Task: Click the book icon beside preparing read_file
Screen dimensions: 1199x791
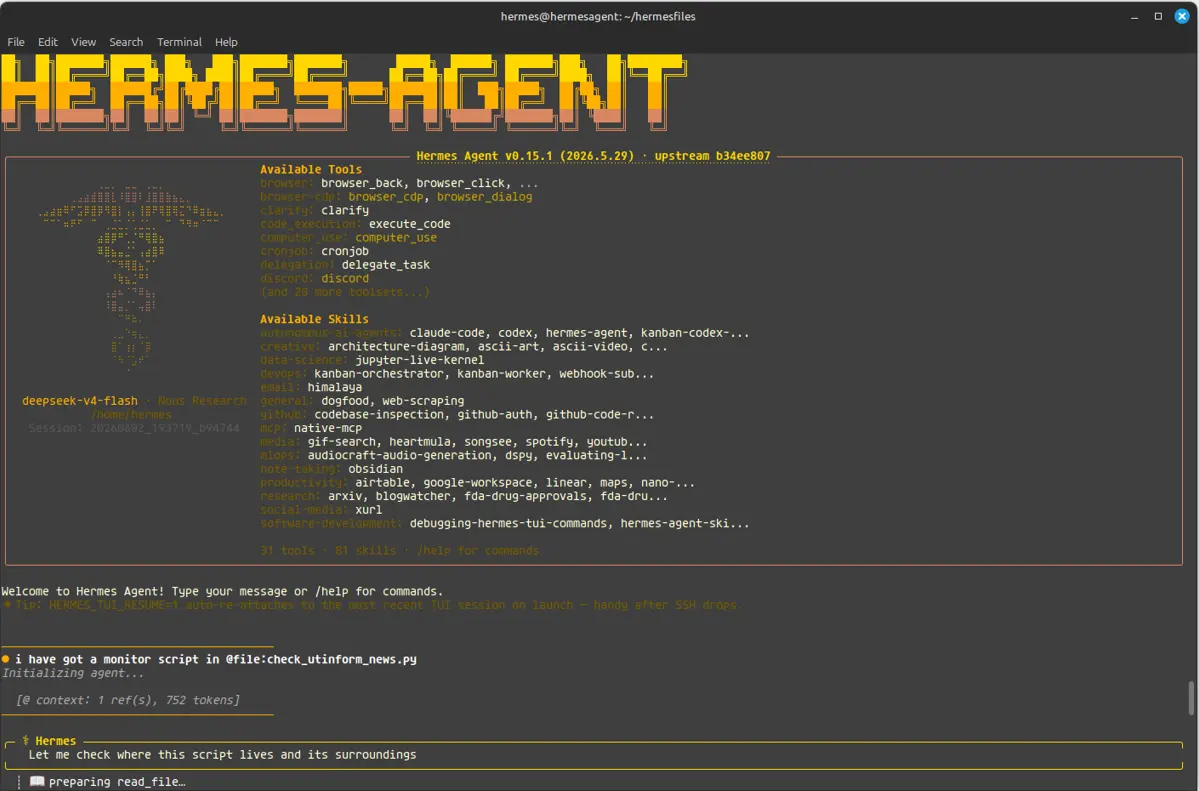Action: (37, 781)
